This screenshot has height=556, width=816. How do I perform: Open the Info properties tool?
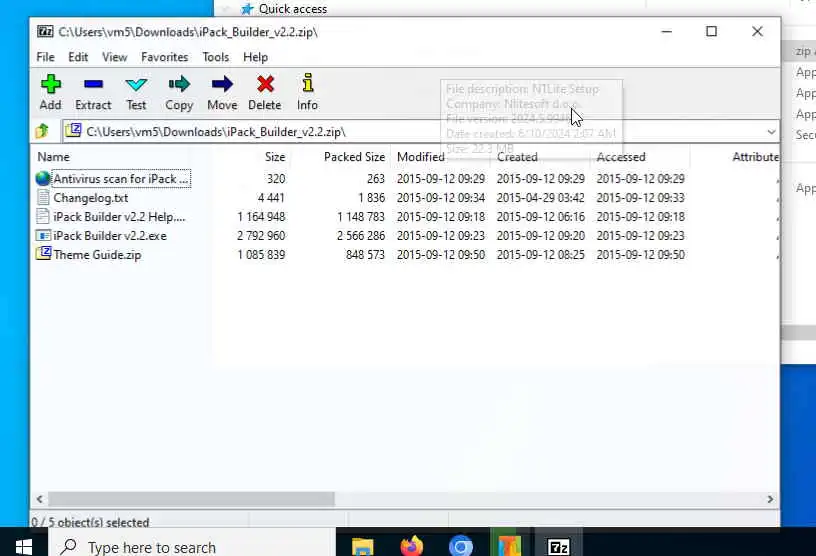click(308, 83)
